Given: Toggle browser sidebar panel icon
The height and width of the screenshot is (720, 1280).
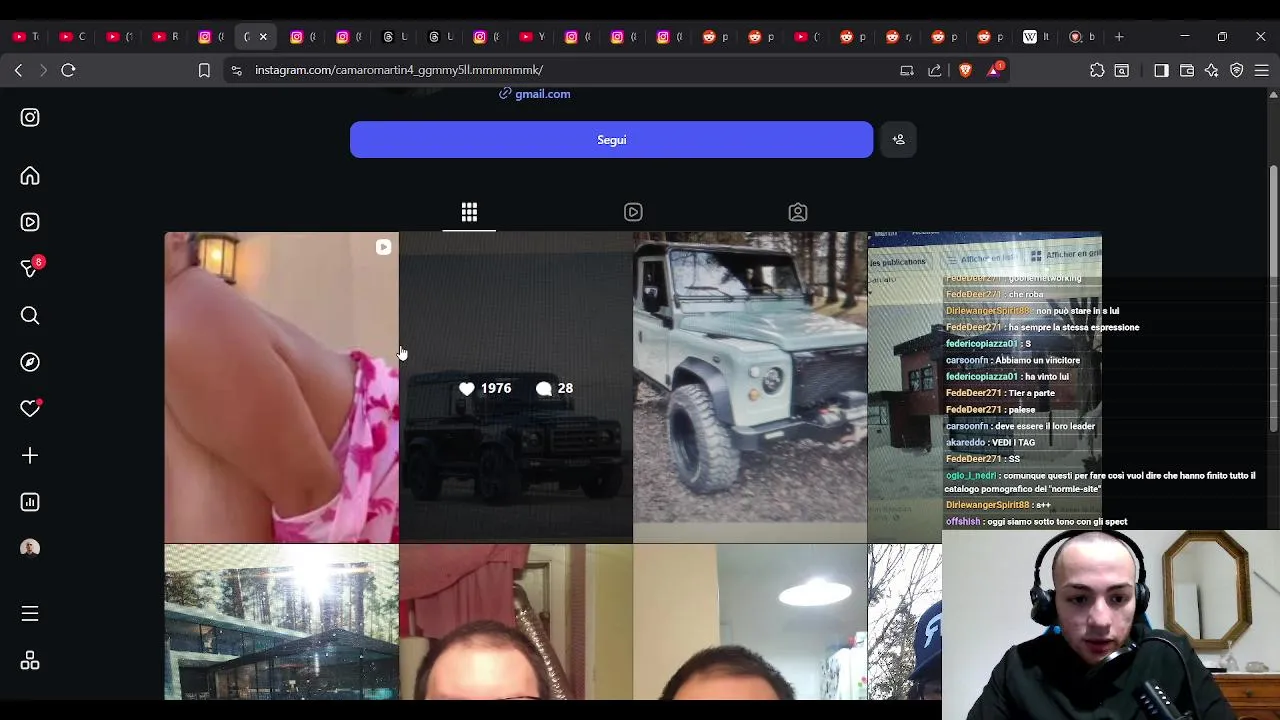Looking at the screenshot, I should (1161, 70).
